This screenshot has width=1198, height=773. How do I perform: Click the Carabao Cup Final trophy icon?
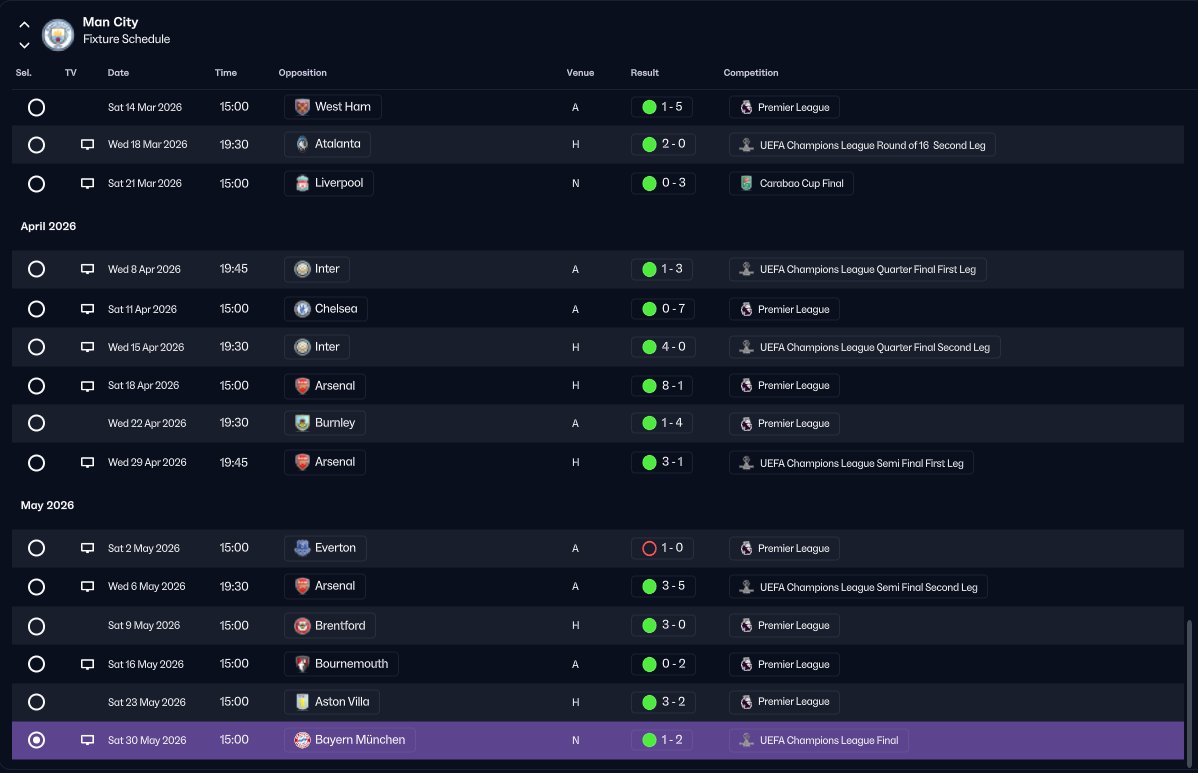point(746,183)
